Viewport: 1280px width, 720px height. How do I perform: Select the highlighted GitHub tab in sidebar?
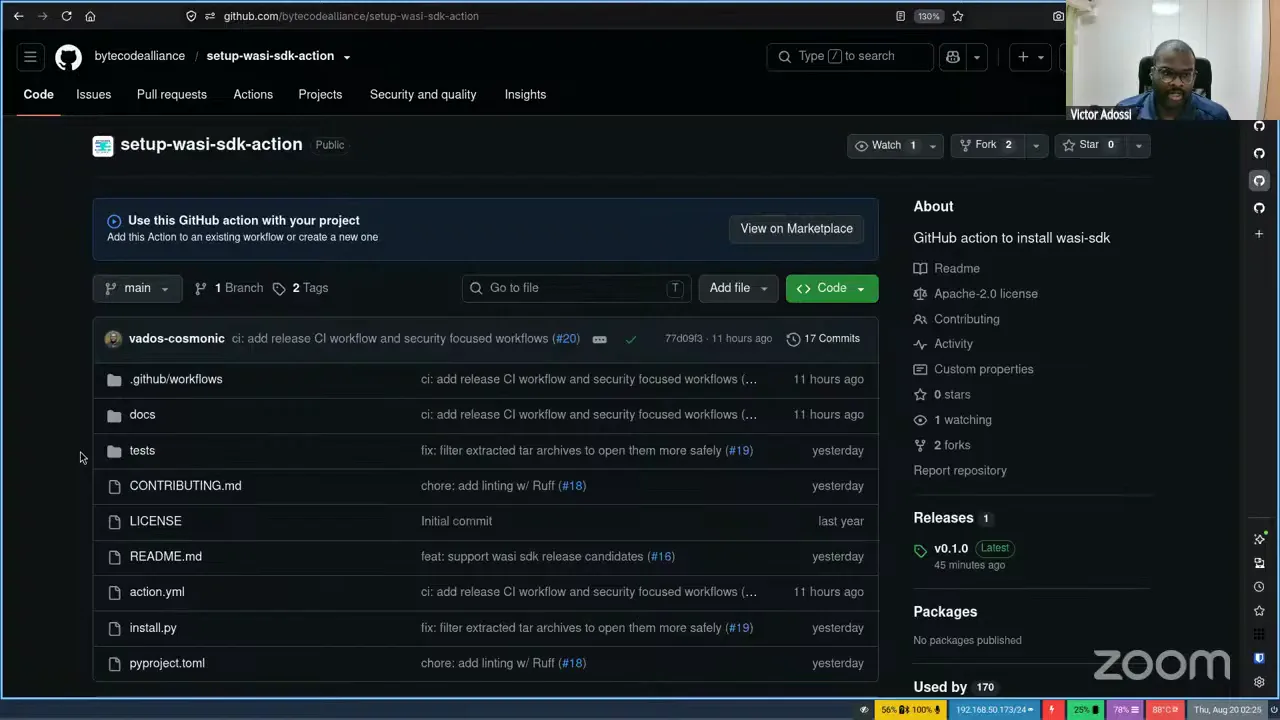click(1259, 181)
